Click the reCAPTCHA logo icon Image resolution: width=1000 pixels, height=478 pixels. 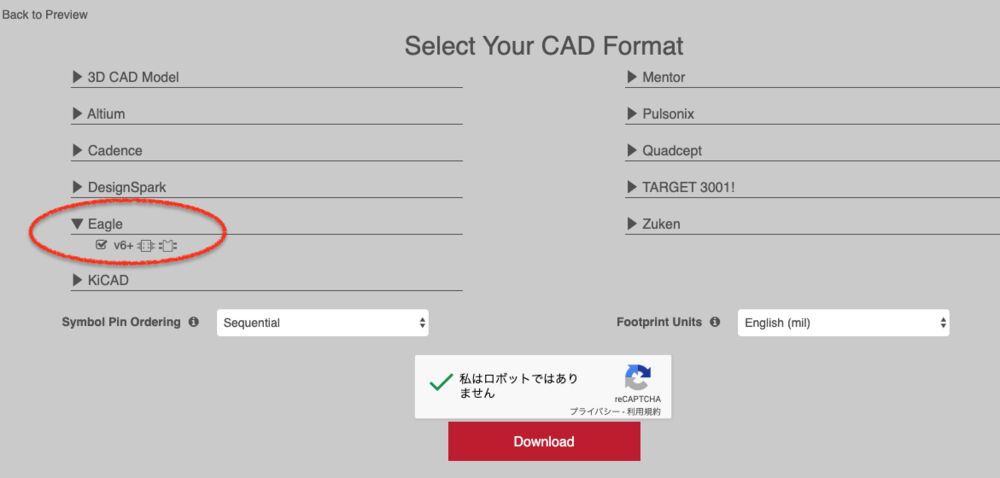(x=637, y=377)
